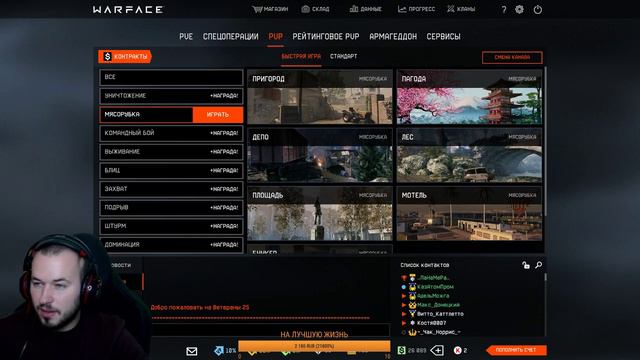This screenshot has height=360, width=640.
Task: Click rank badge beside АдельМожга
Action: (x=413, y=296)
